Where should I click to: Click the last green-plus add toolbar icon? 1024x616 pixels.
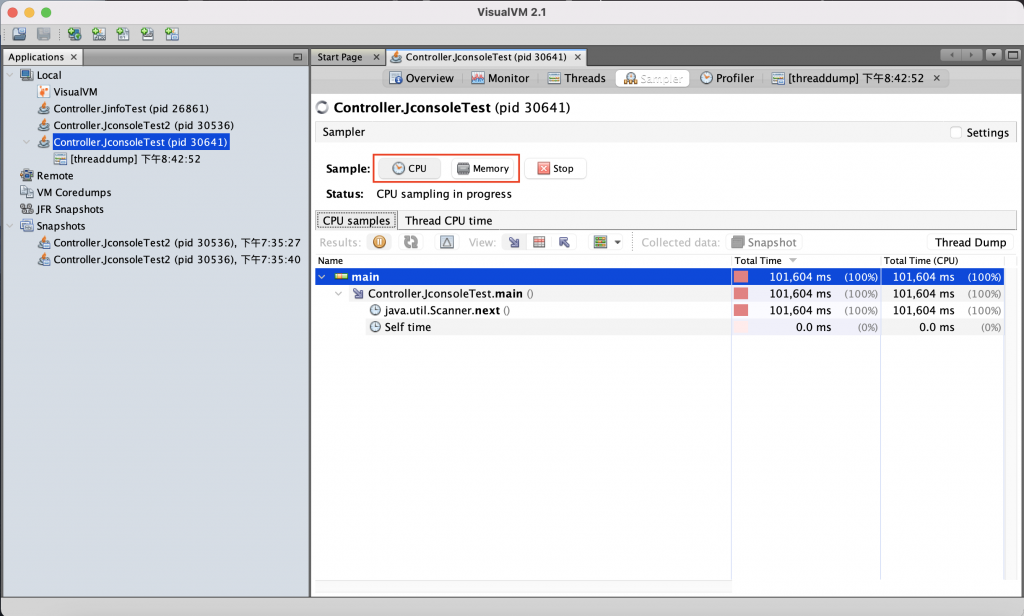point(172,34)
